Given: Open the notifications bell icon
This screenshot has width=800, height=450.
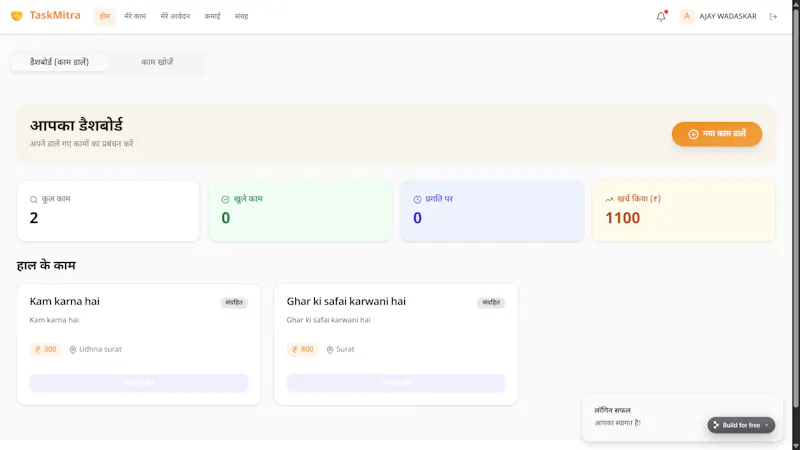Looking at the screenshot, I should coord(661,16).
